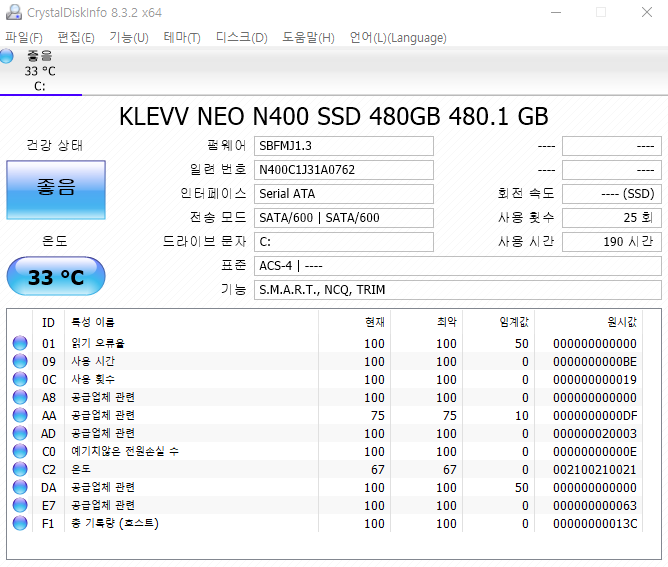Click the 건강 상태 label

click(55, 145)
